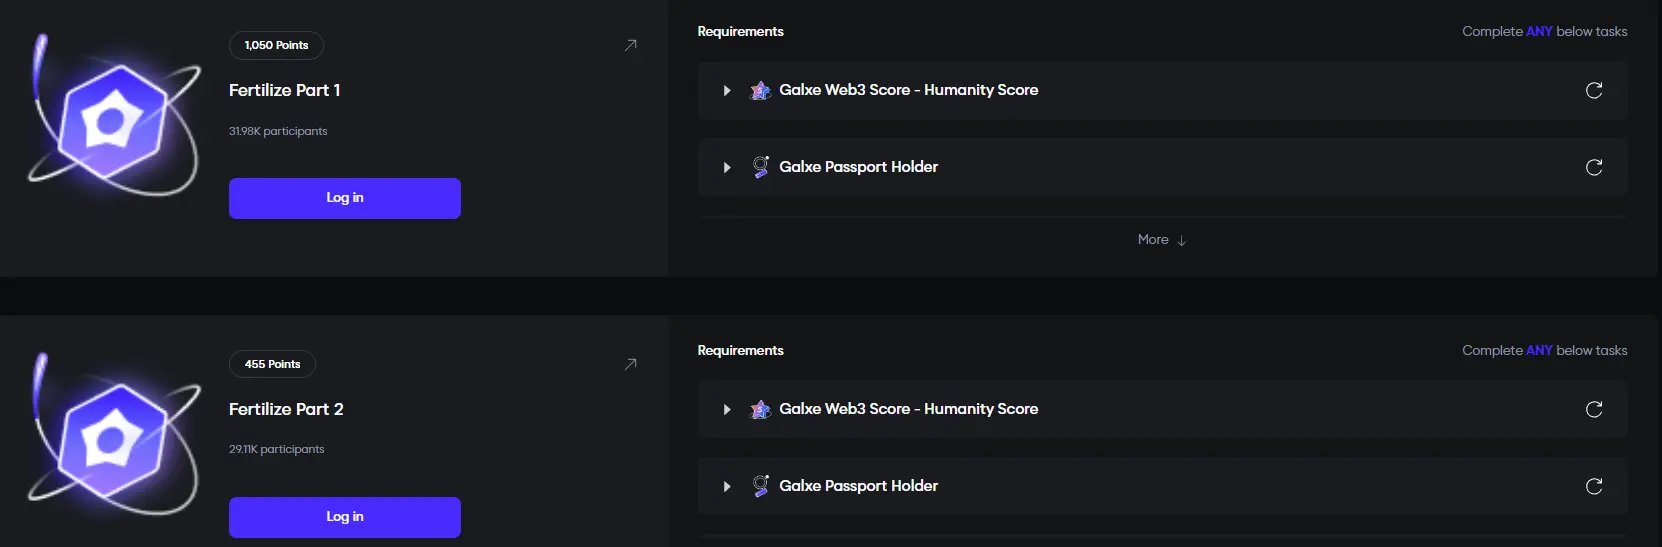Expand Galxe Passport Holder in Fertilize Part 2
This screenshot has width=1662, height=547.
[x=727, y=486]
